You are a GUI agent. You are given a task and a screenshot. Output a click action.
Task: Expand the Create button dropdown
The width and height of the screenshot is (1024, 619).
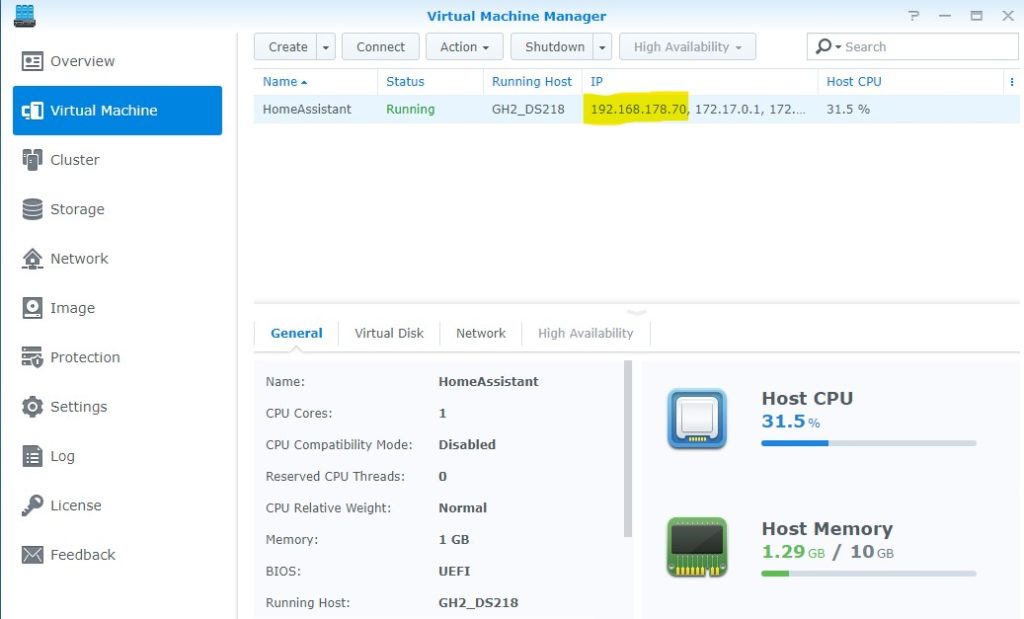point(325,46)
